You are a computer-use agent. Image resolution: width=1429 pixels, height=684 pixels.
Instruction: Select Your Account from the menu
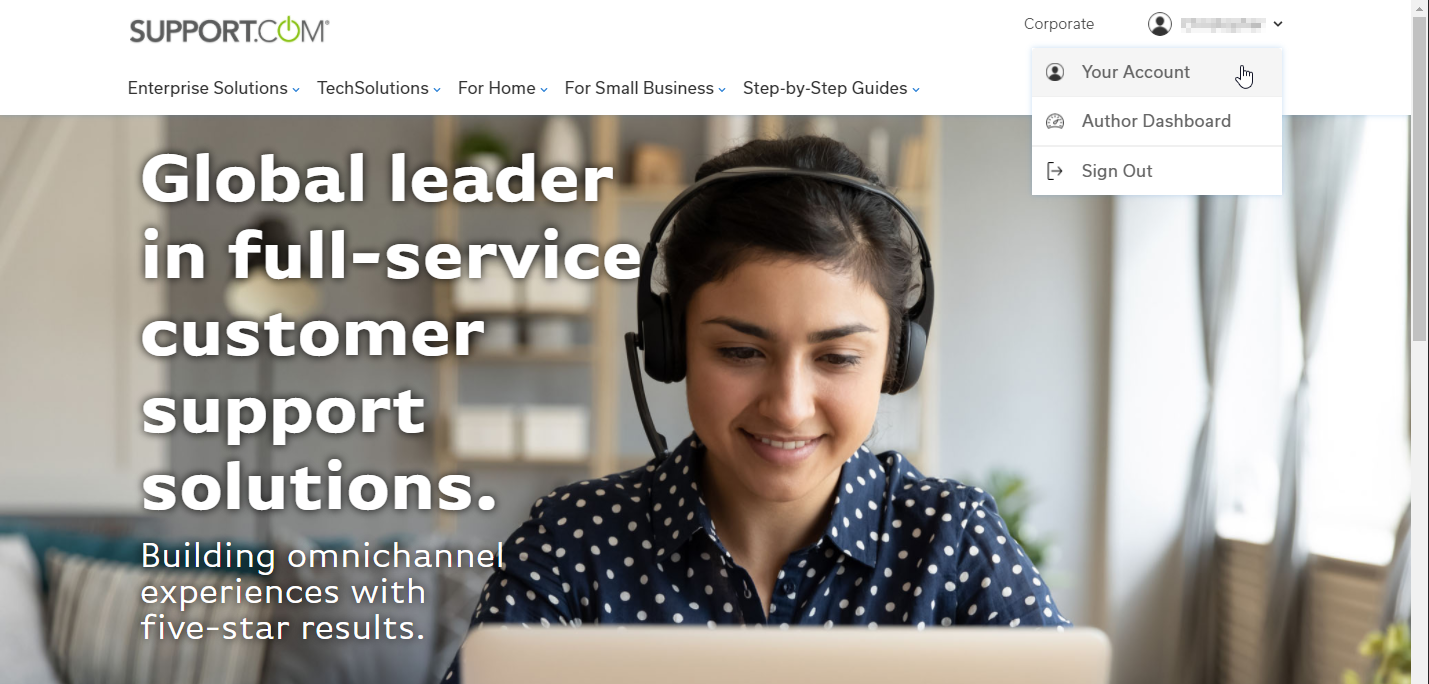pos(1157,72)
